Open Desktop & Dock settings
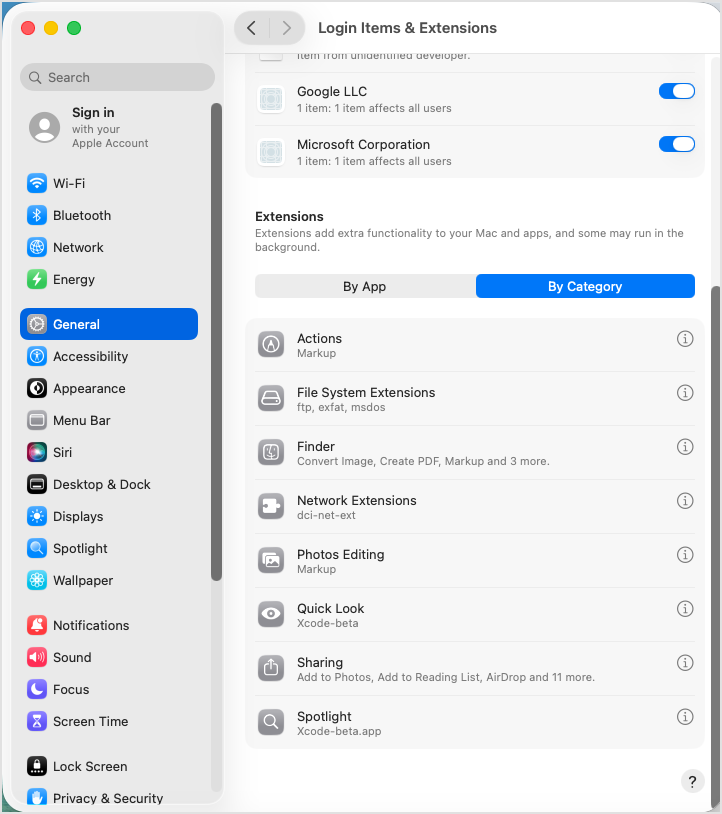 tap(101, 485)
